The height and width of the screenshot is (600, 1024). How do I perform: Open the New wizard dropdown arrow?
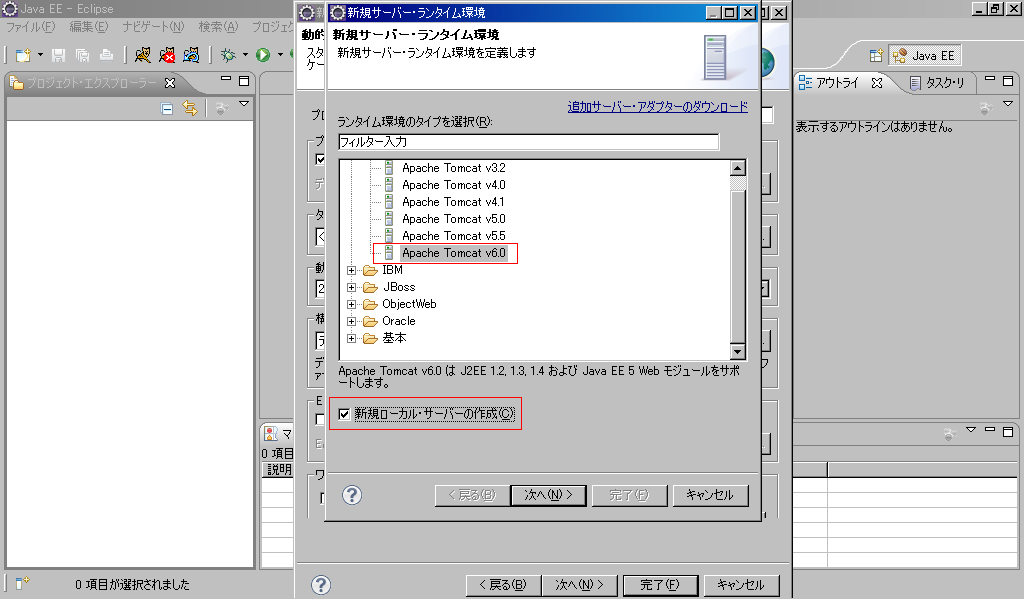40,55
